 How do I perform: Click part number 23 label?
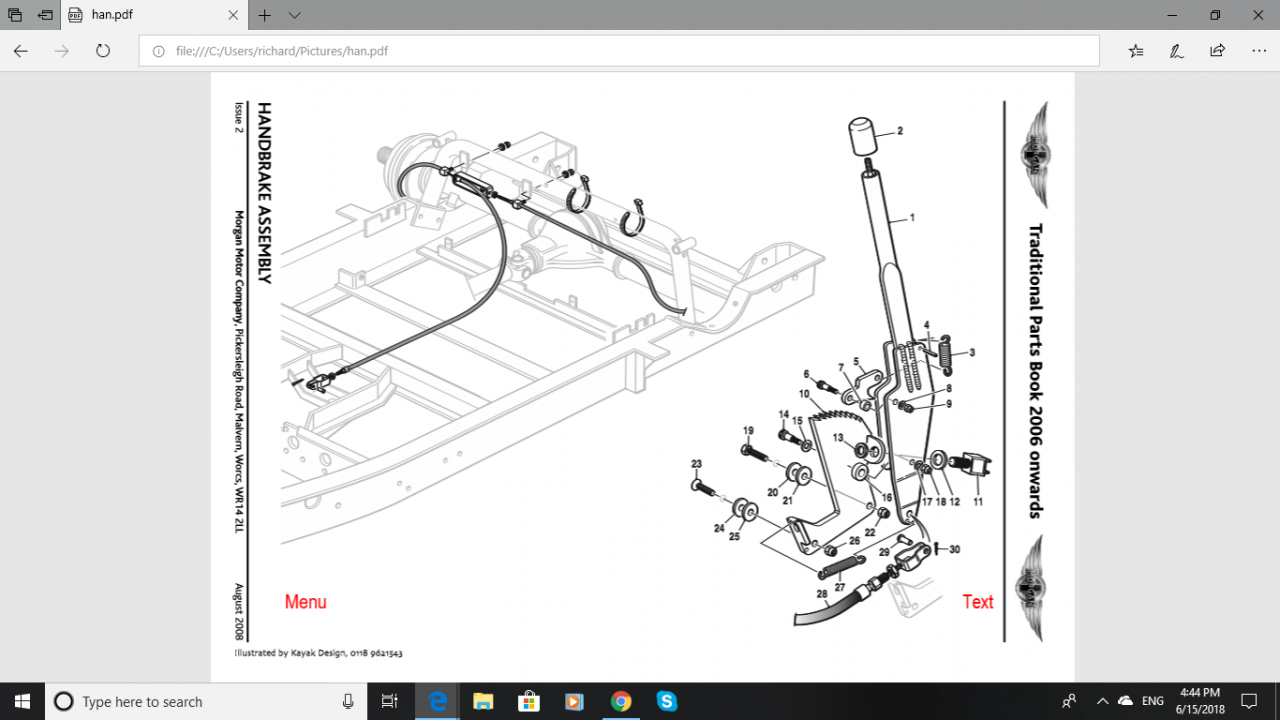tap(696, 463)
